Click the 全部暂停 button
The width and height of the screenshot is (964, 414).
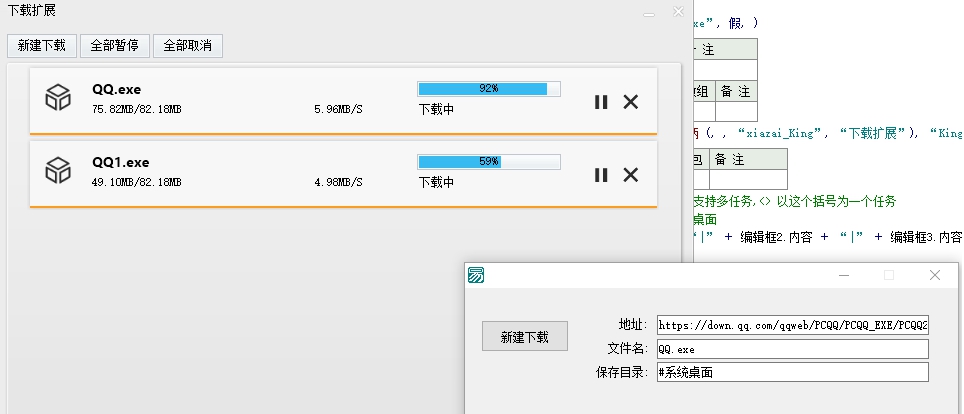[115, 46]
